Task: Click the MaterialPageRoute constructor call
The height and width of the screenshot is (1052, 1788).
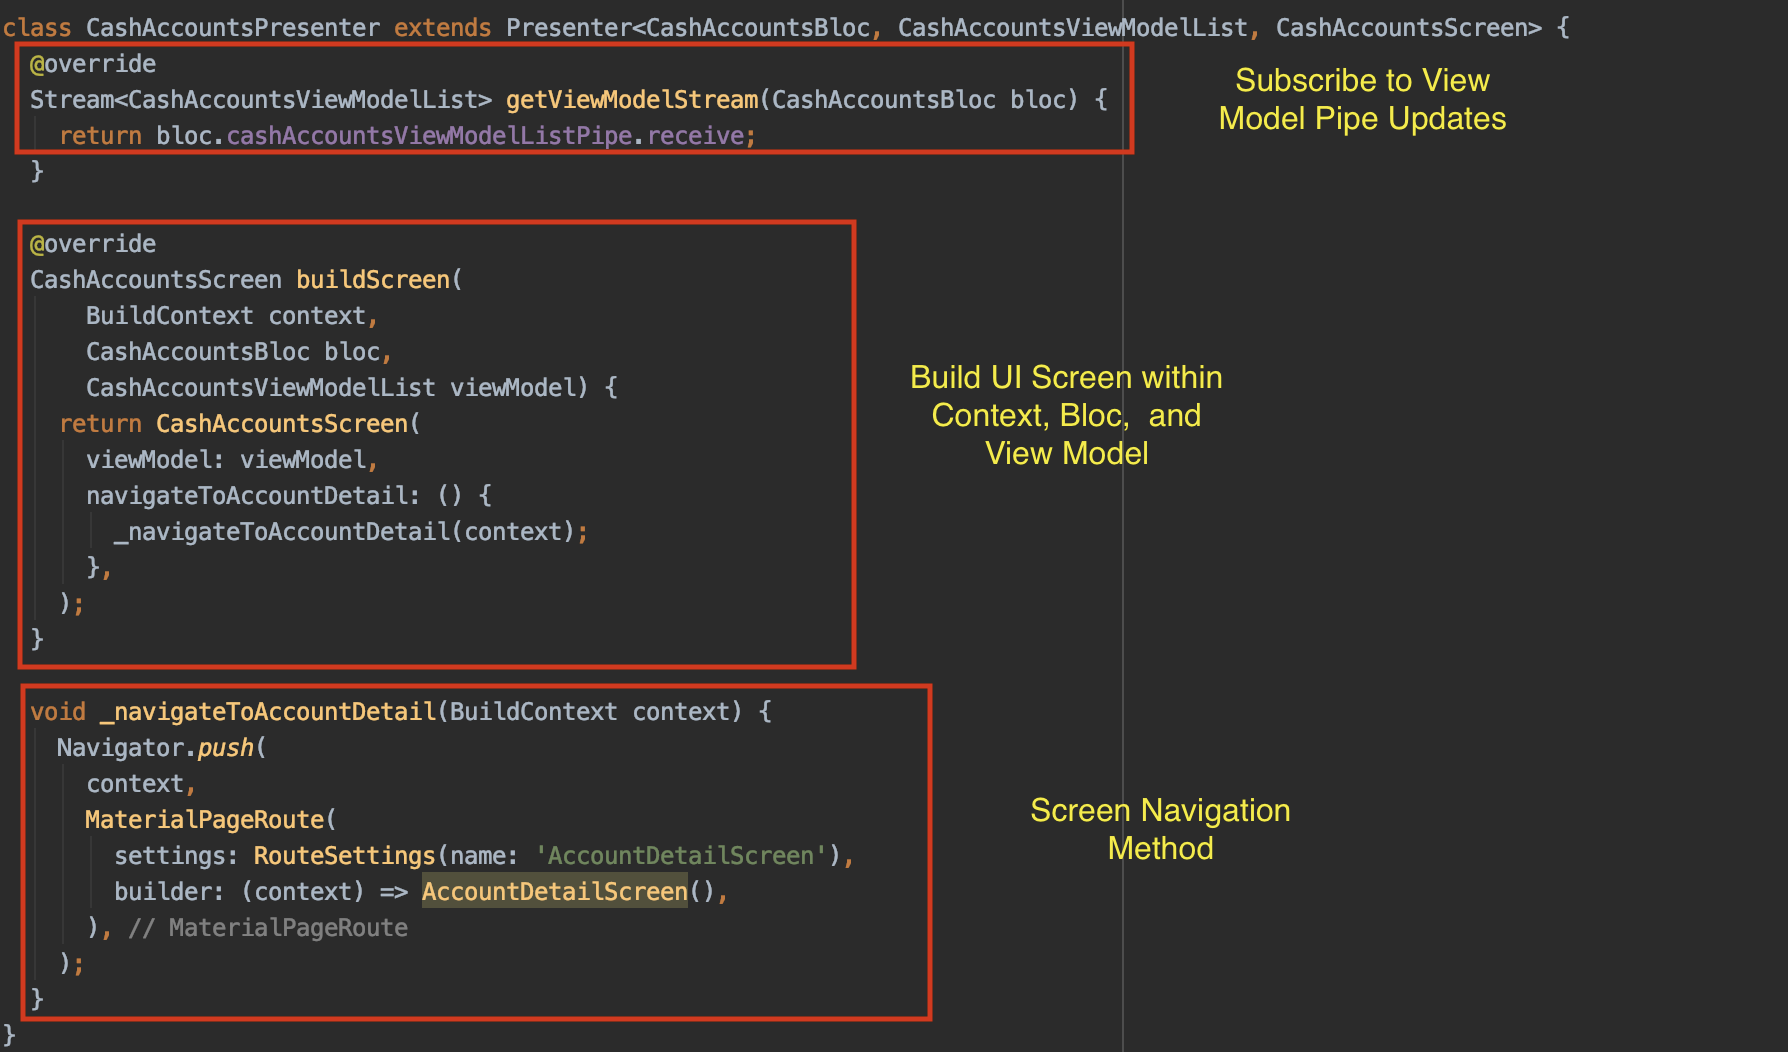Action: [x=204, y=820]
